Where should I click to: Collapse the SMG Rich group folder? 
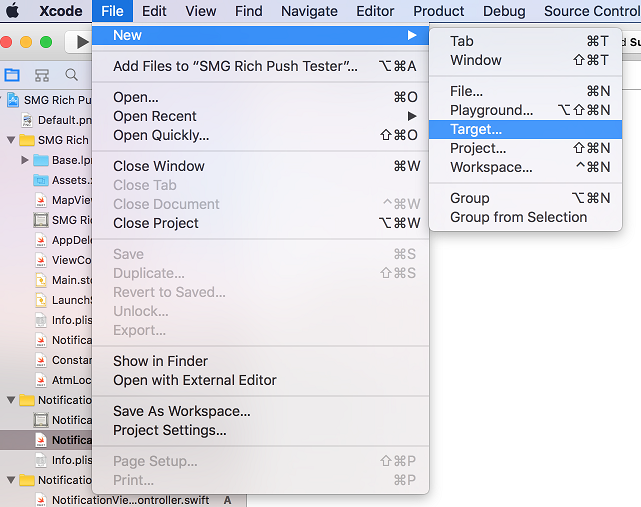point(11,140)
